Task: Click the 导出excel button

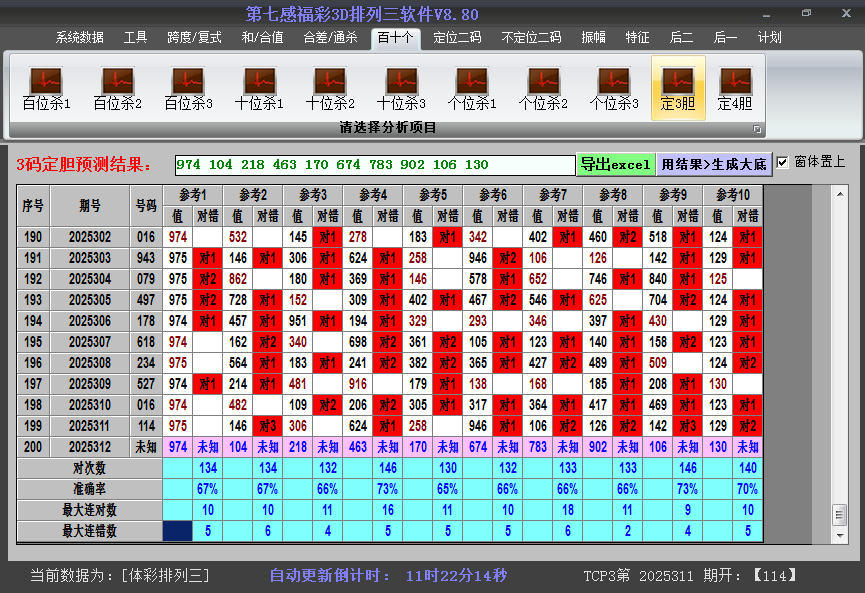Action: [x=615, y=164]
